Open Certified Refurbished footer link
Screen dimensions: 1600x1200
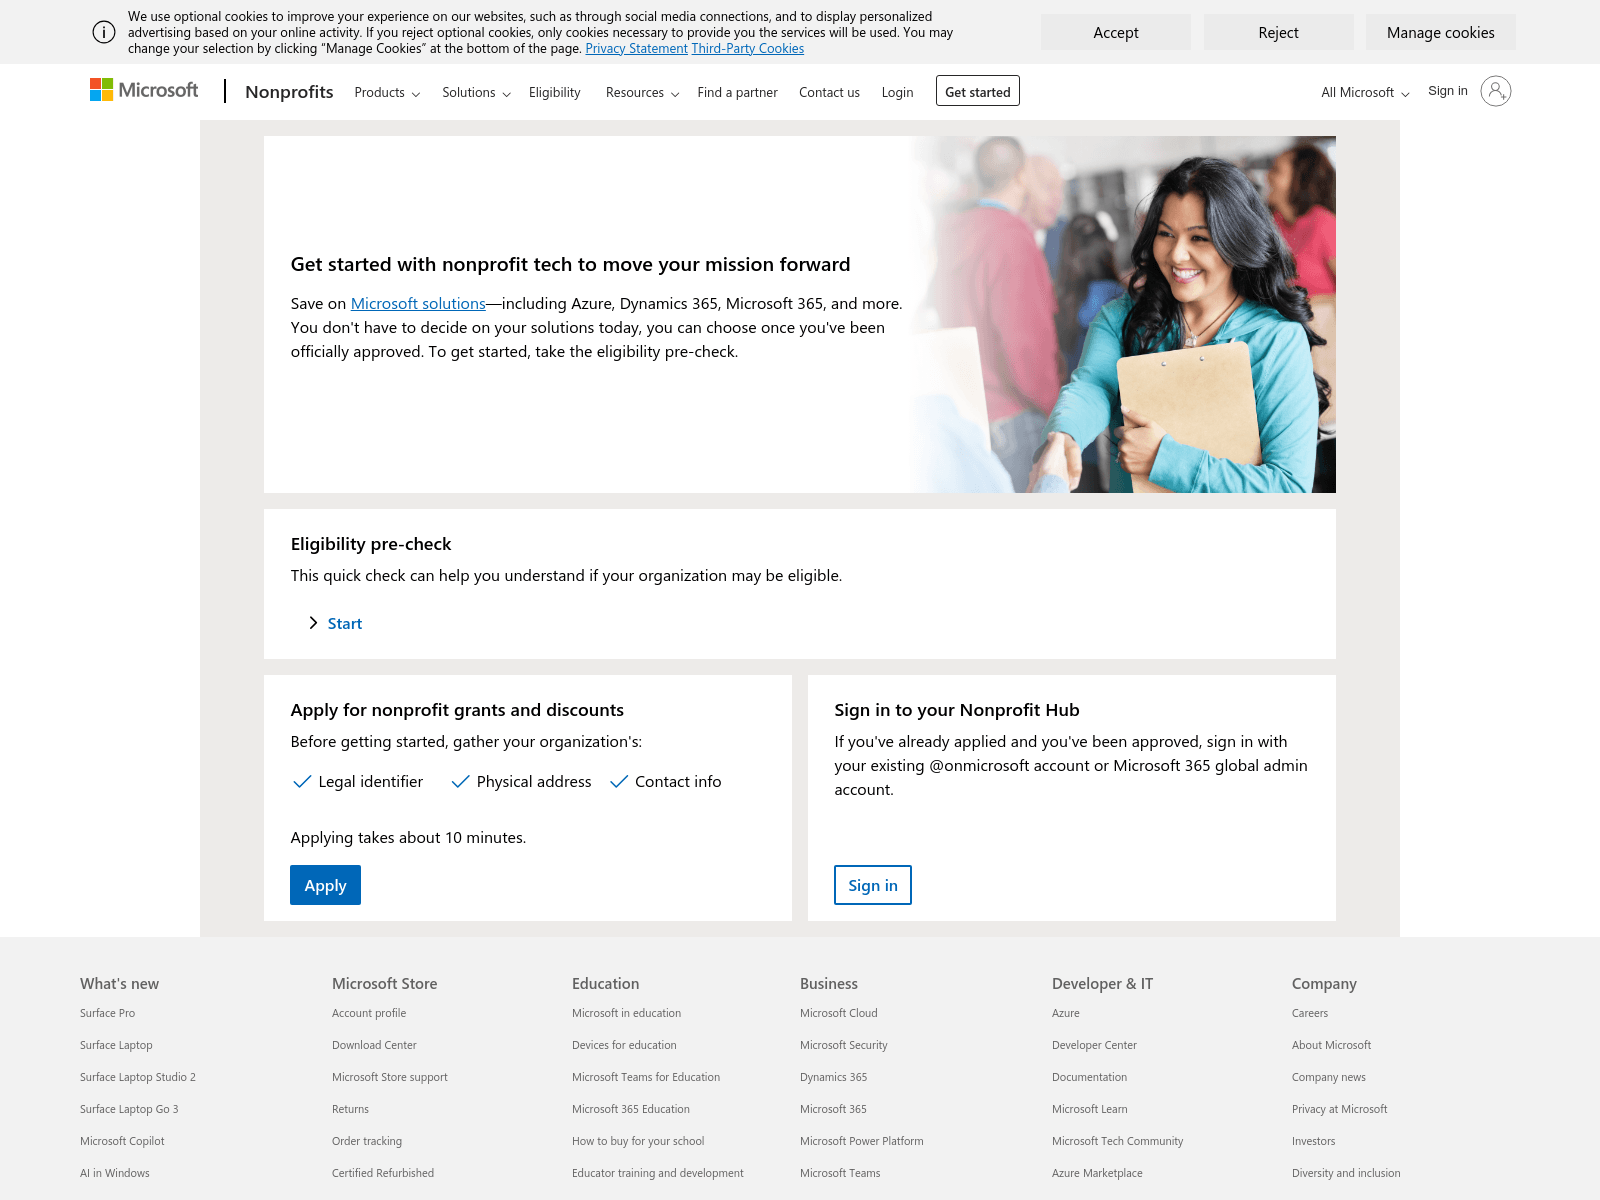pos(383,1173)
